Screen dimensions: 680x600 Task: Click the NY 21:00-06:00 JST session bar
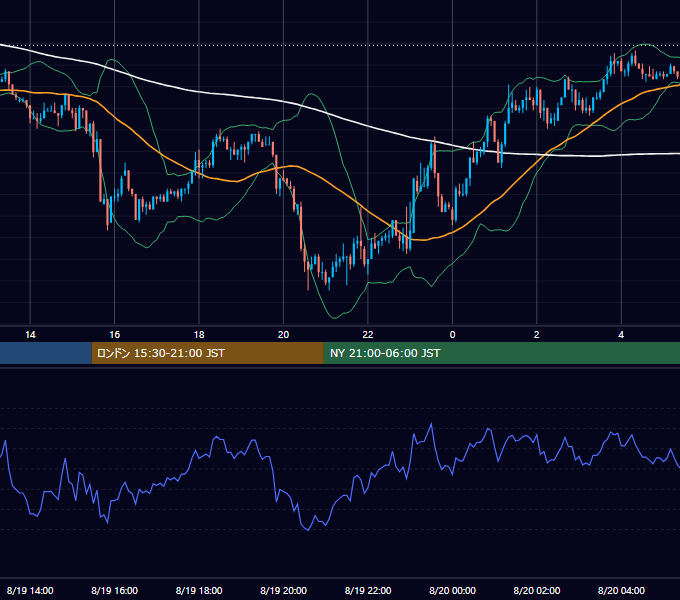(502, 353)
